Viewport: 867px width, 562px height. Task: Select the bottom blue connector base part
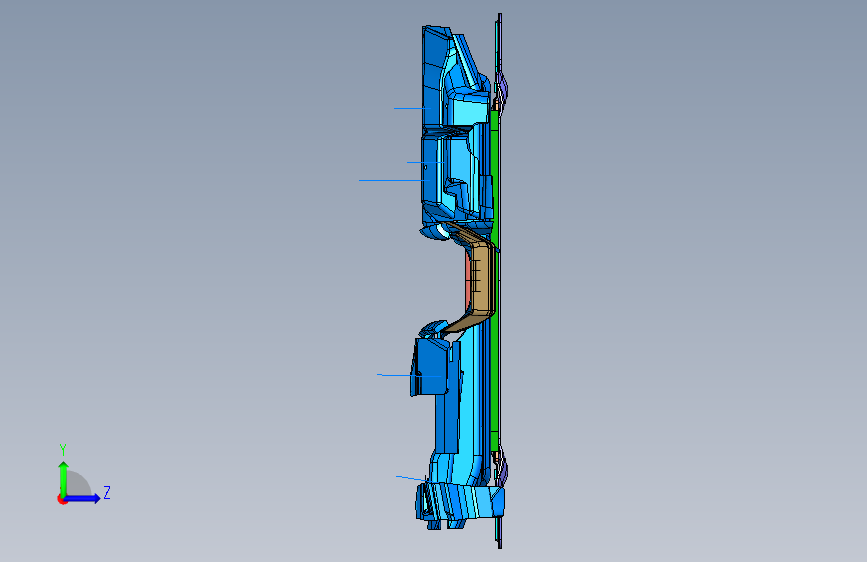459,503
